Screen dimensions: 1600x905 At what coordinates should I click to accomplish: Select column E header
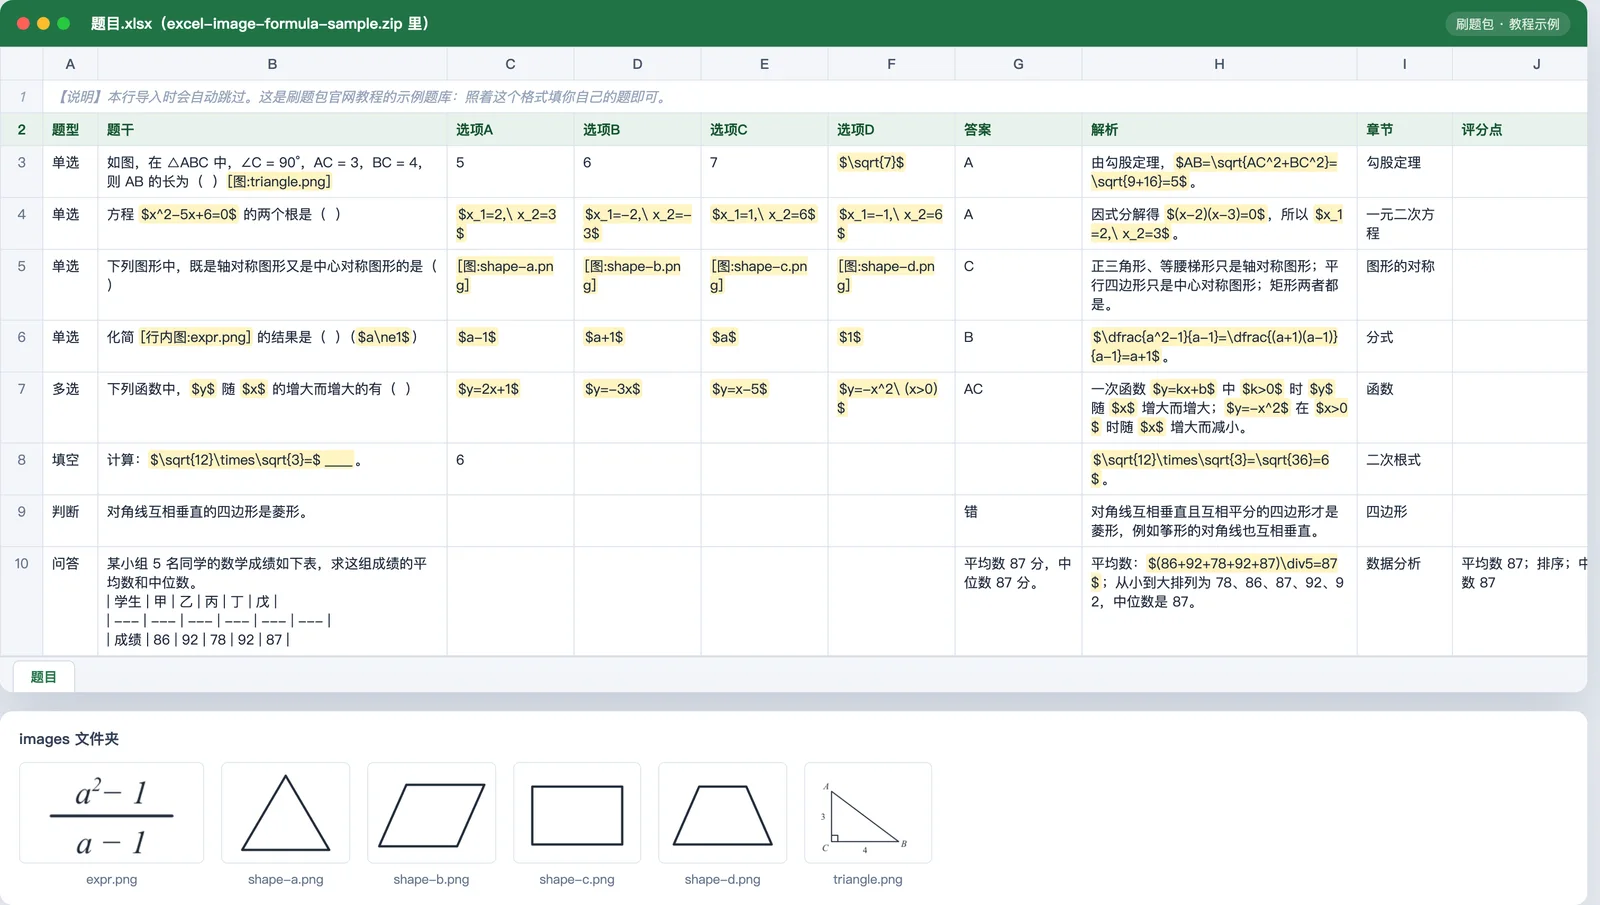764,64
